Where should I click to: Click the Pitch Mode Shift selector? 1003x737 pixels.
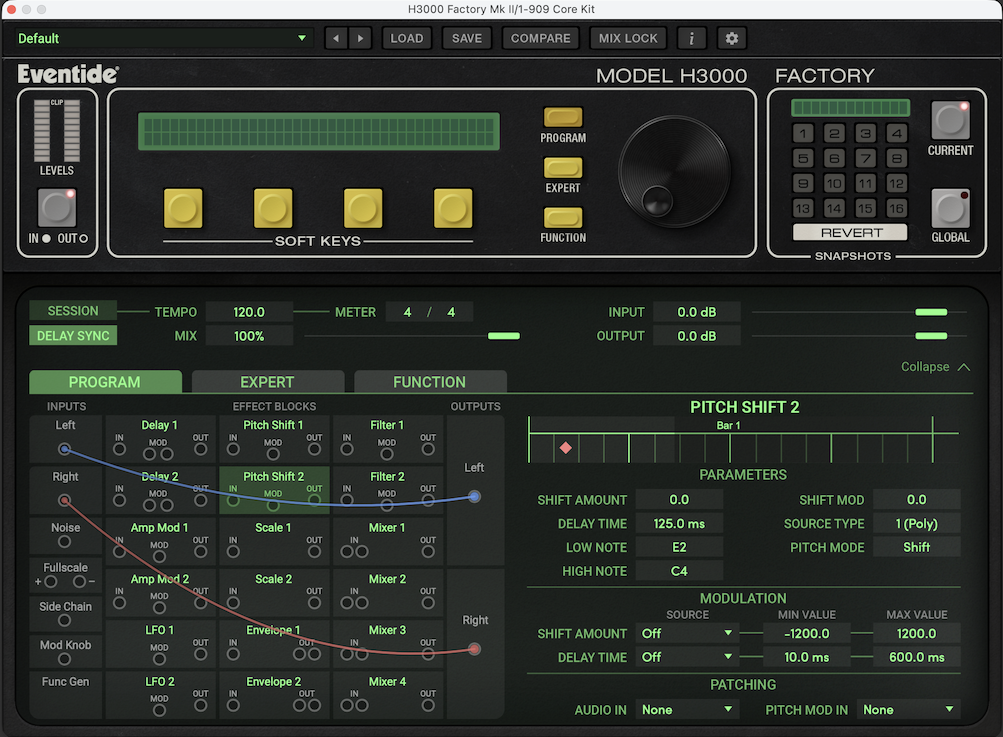click(x=917, y=548)
